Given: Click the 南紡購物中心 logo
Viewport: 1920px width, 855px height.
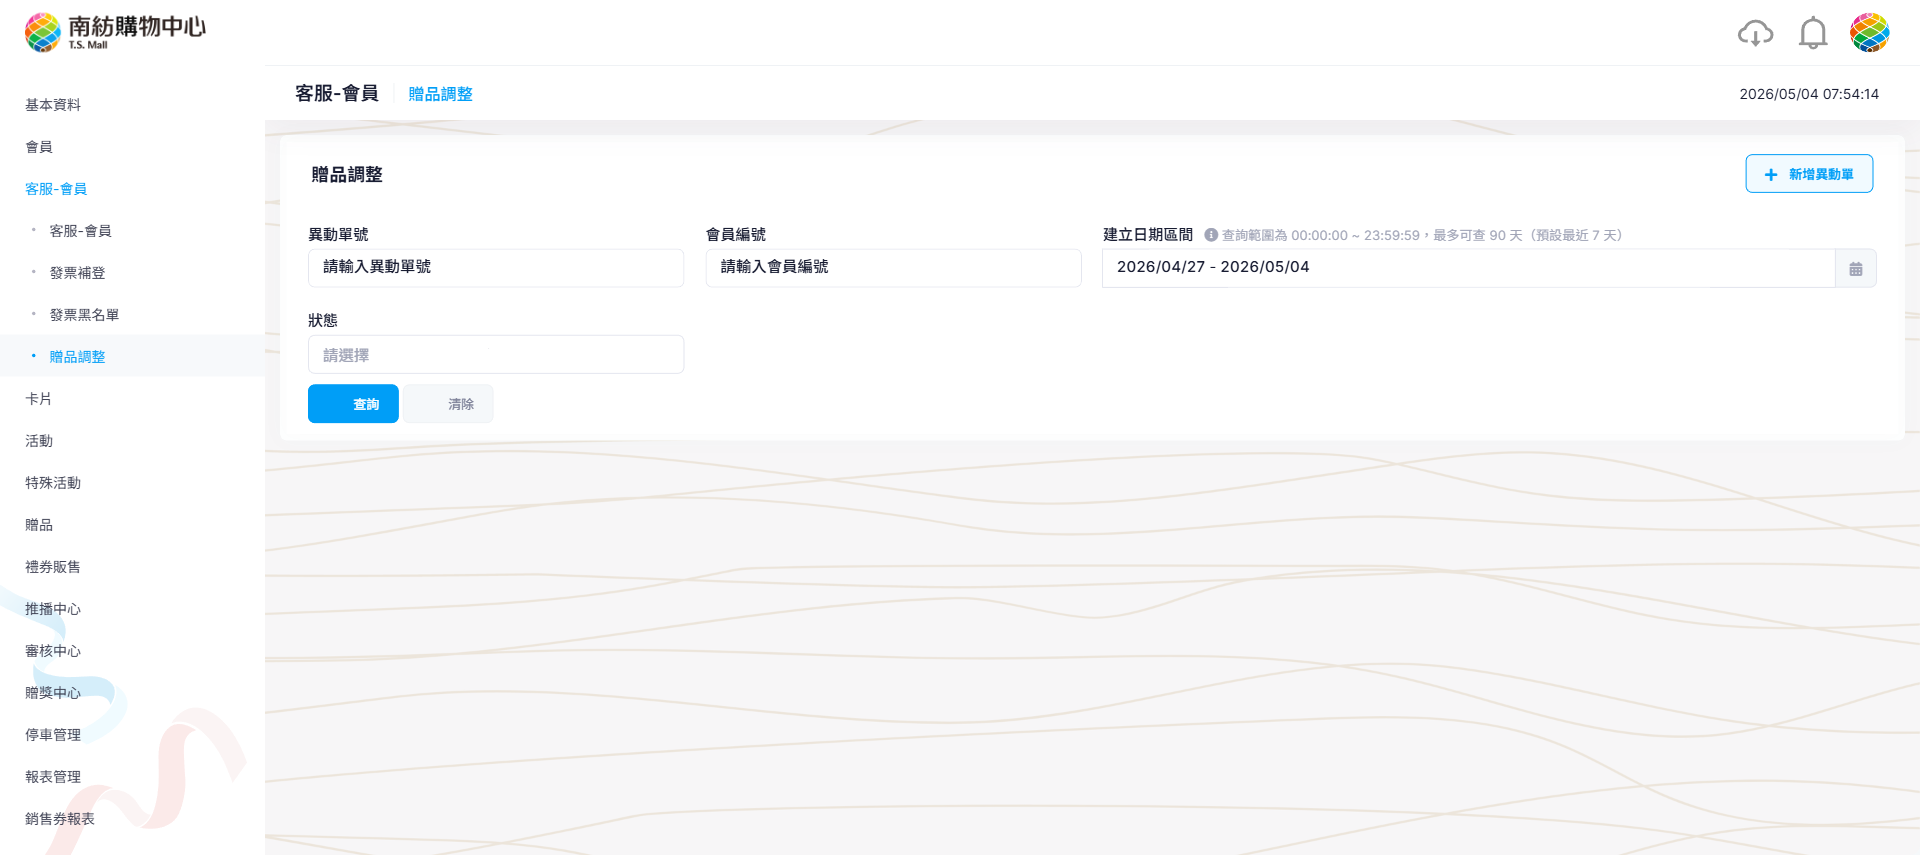Looking at the screenshot, I should [115, 32].
